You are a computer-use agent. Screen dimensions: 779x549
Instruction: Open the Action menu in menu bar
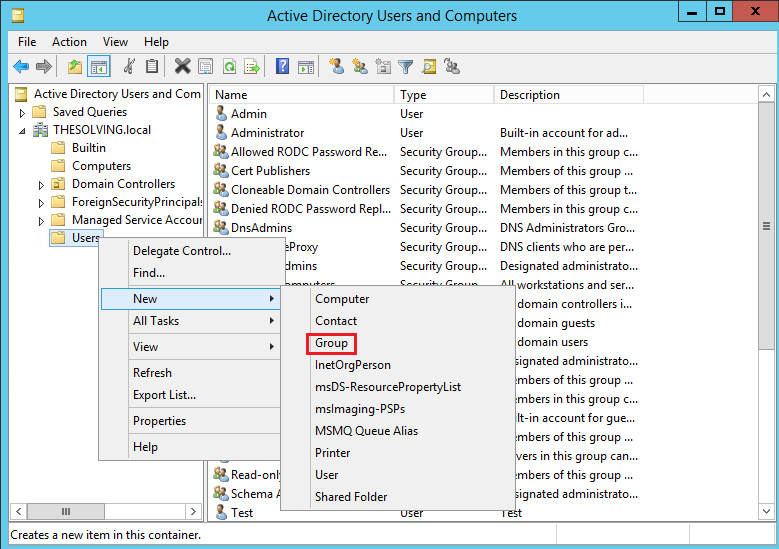[x=69, y=42]
